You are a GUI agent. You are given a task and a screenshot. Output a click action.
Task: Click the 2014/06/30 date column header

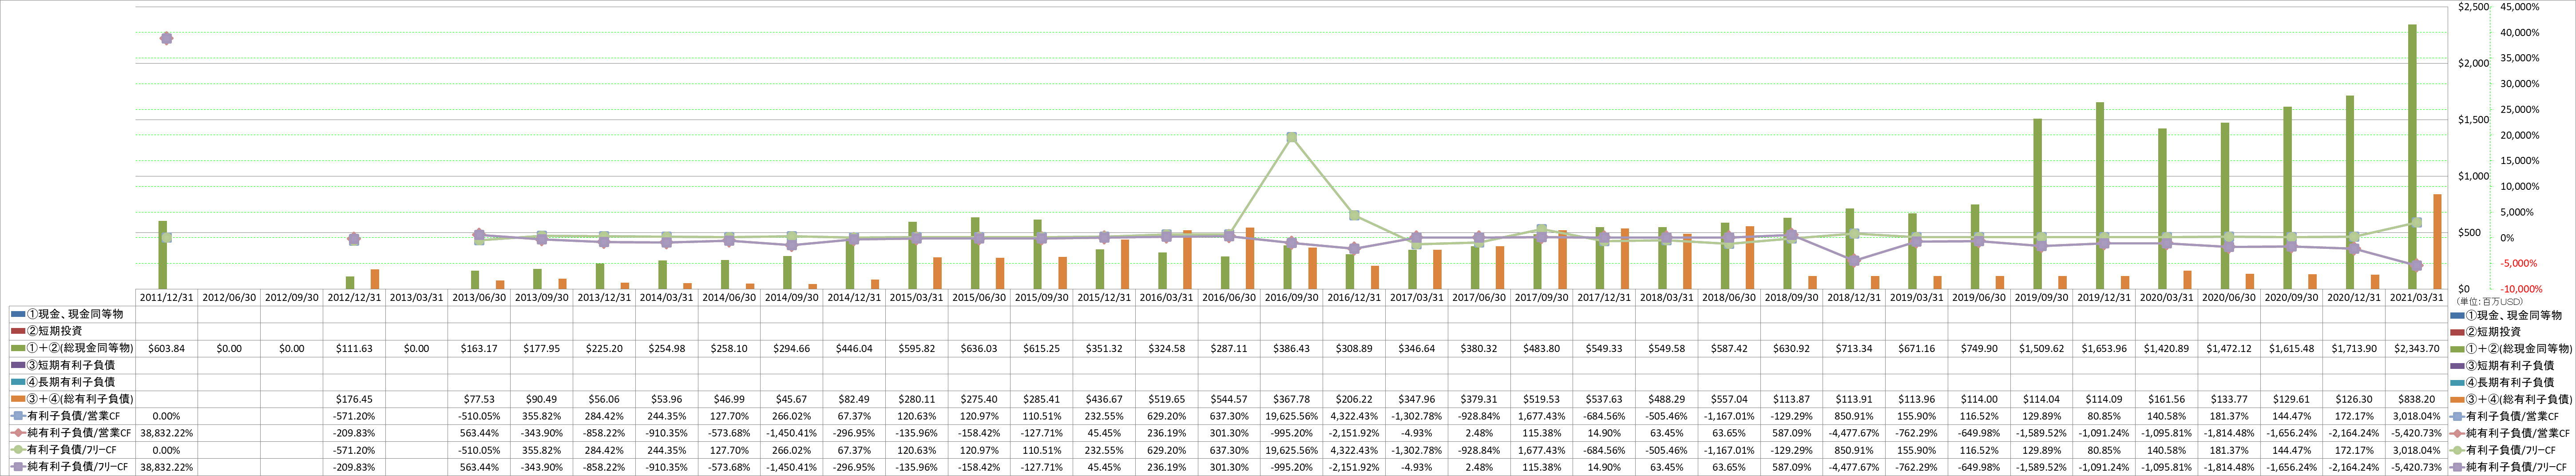pos(729,298)
